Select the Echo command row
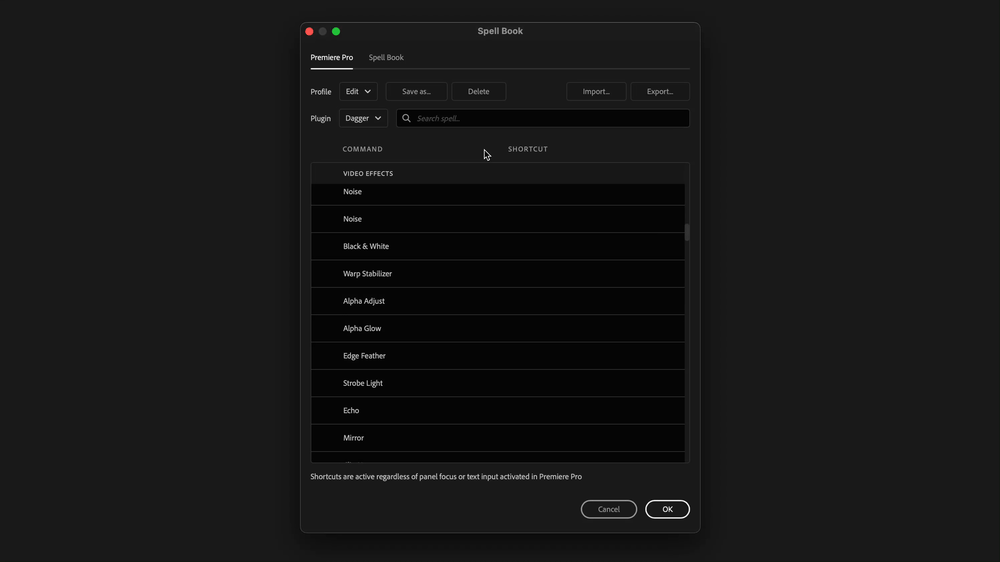1000x562 pixels. [x=497, y=411]
